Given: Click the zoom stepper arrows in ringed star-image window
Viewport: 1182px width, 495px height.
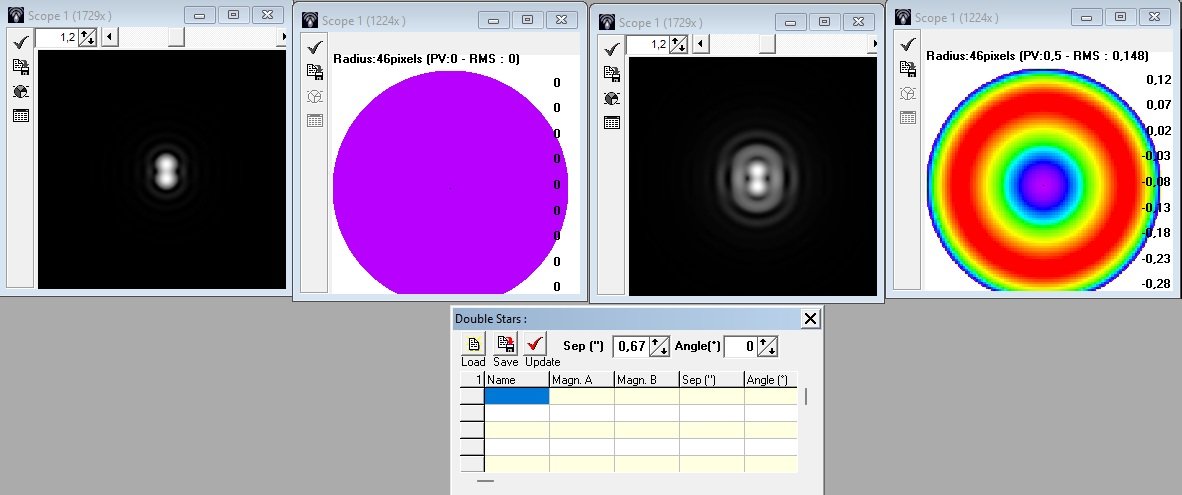Looking at the screenshot, I should click(x=678, y=44).
